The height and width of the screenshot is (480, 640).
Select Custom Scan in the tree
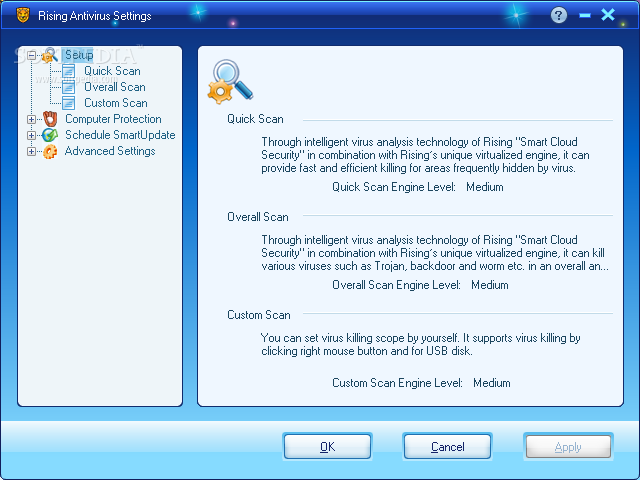click(116, 103)
